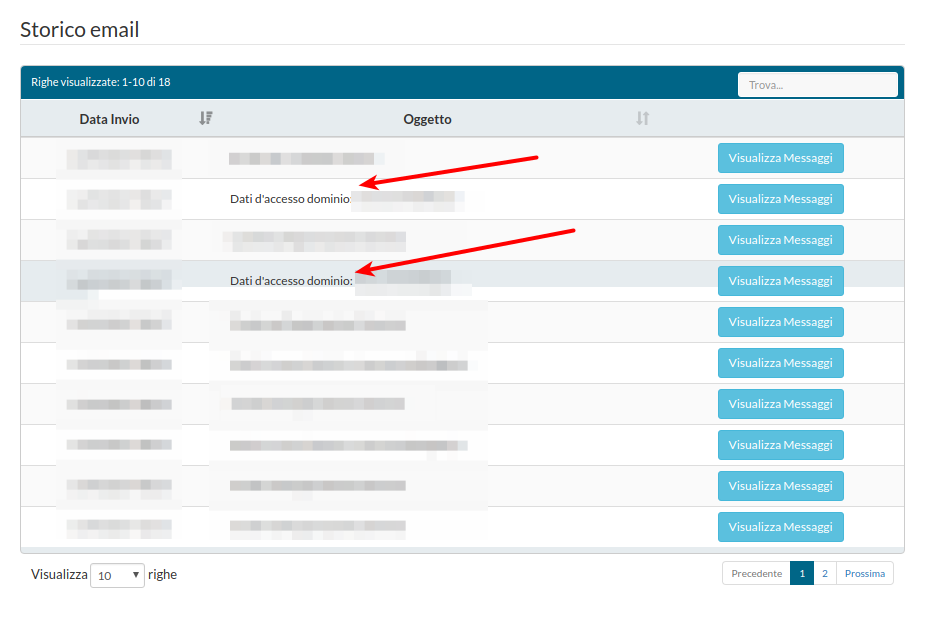Image resolution: width=935 pixels, height=628 pixels.
Task: Click Data Invio column header
Action: point(109,119)
